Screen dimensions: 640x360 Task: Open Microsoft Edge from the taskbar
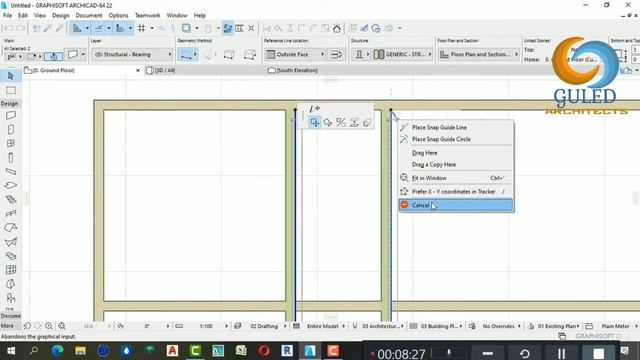[57, 351]
